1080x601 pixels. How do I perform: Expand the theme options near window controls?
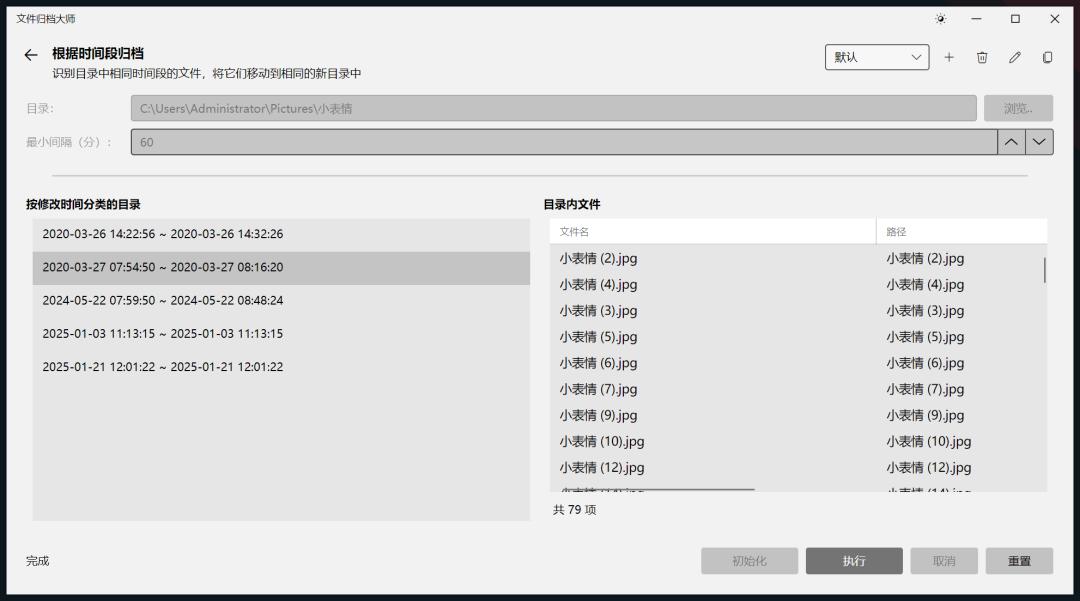(940, 18)
